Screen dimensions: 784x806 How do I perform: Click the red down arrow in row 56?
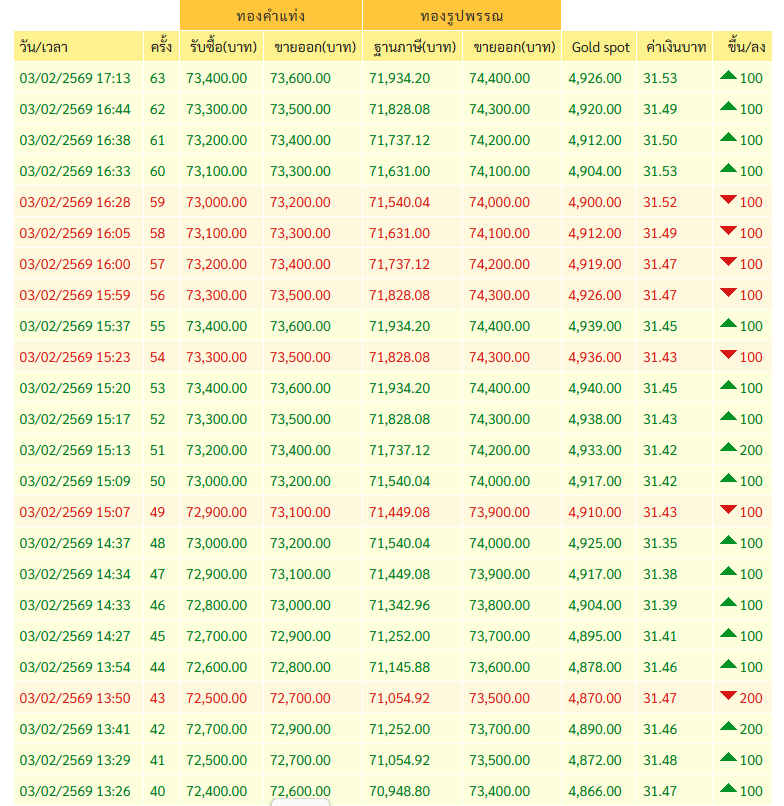click(728, 292)
